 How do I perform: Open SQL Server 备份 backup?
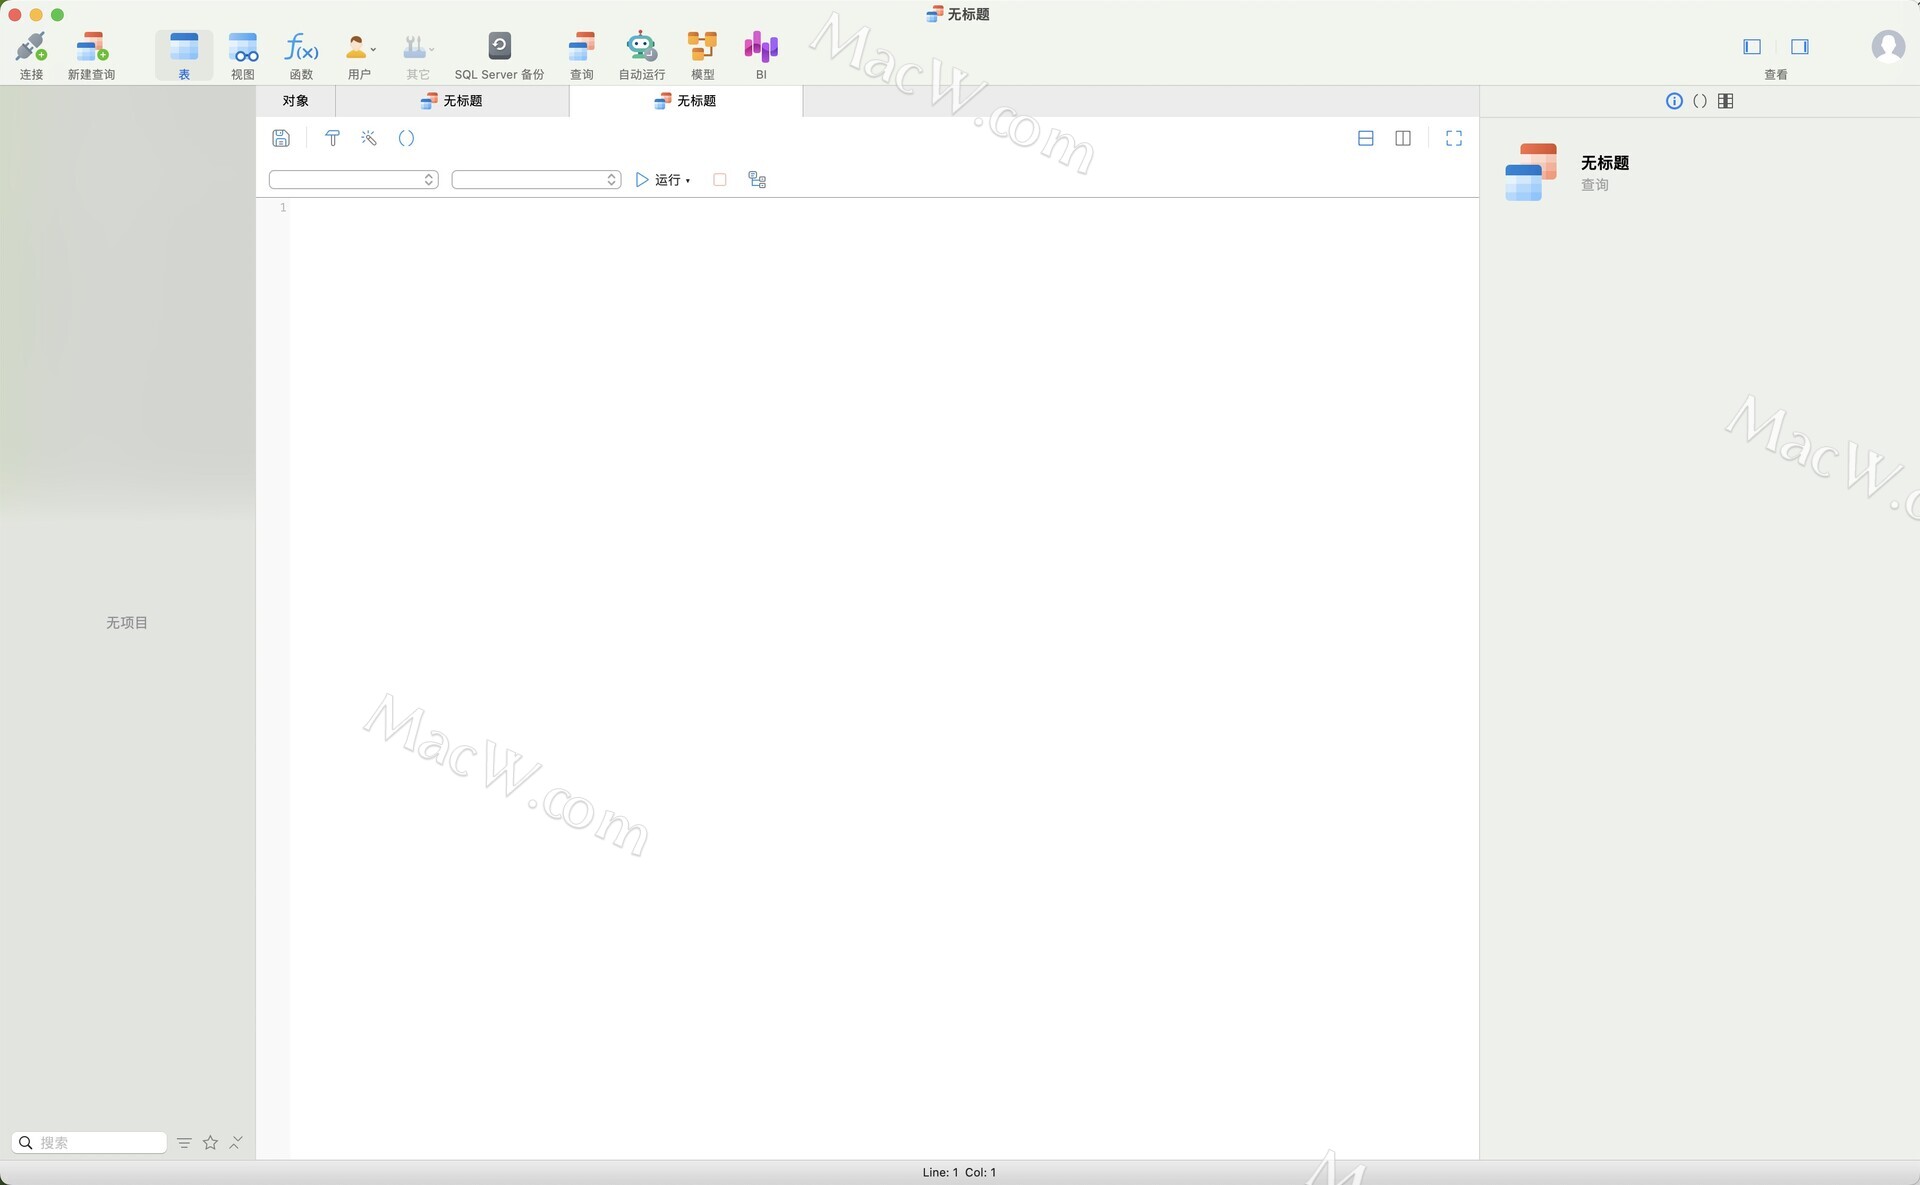tap(499, 56)
